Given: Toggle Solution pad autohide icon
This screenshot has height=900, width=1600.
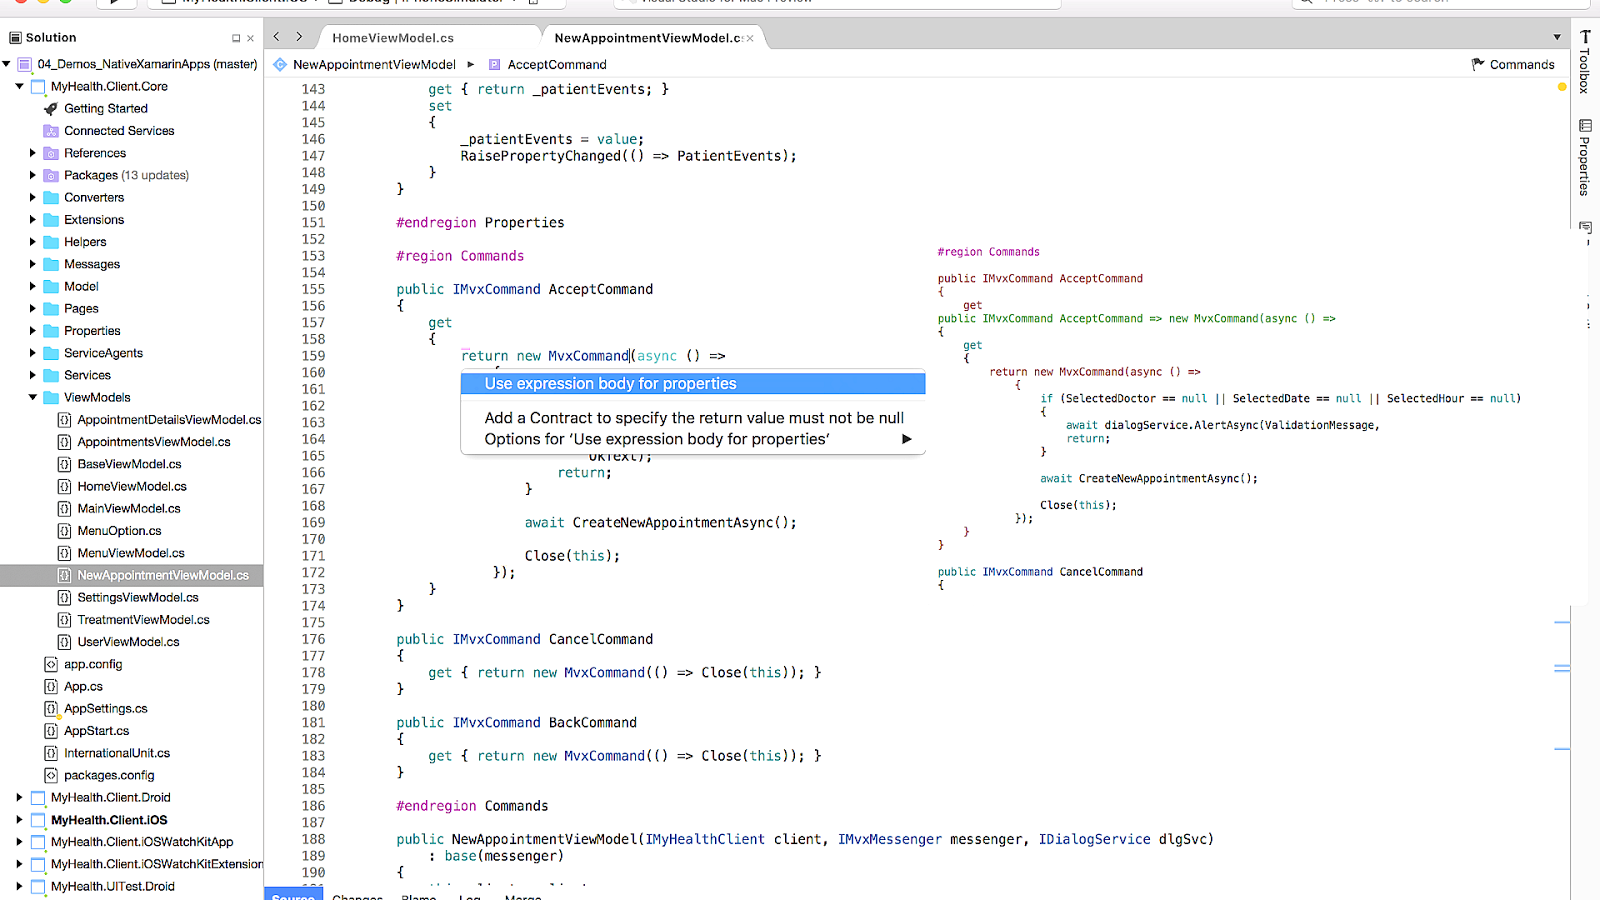Looking at the screenshot, I should (x=236, y=38).
